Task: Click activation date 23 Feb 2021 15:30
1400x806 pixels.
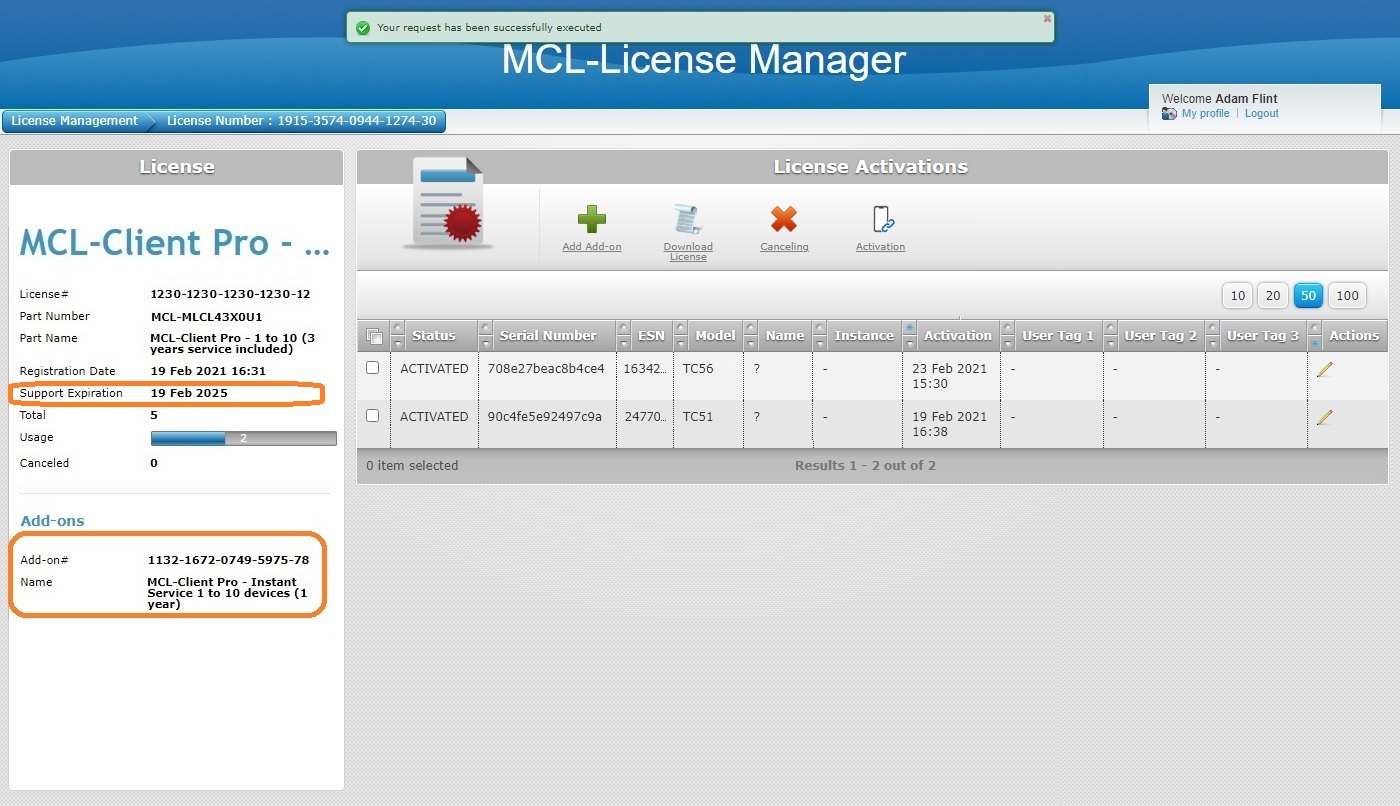Action: pyautogui.click(x=950, y=376)
